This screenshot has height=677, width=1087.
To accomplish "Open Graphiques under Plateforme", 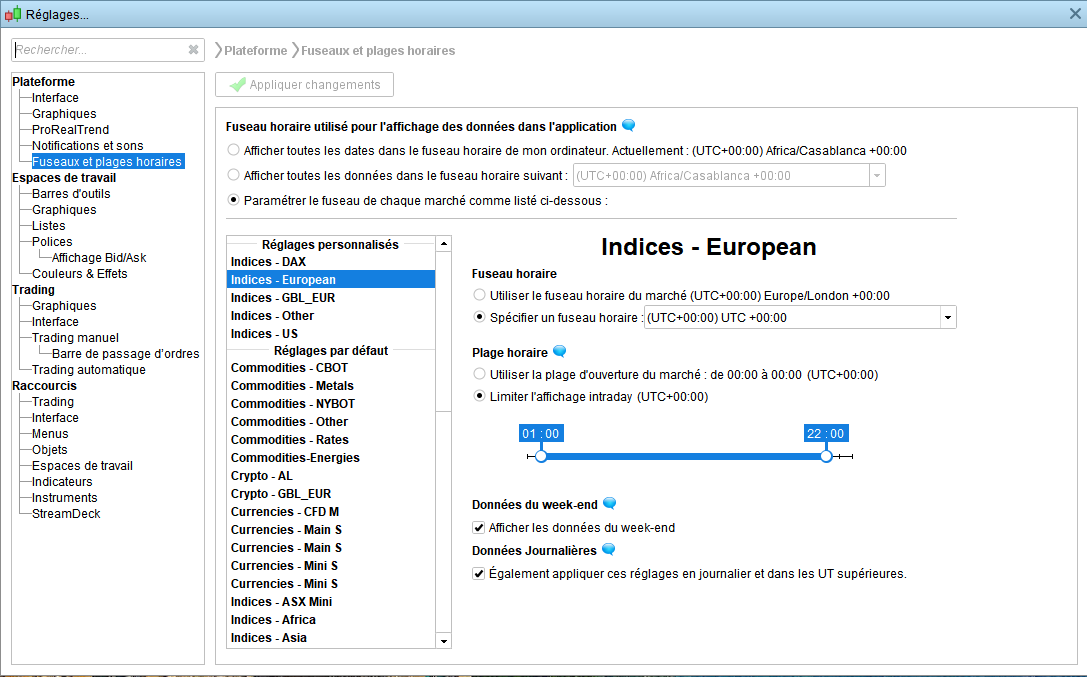I will (x=64, y=114).
